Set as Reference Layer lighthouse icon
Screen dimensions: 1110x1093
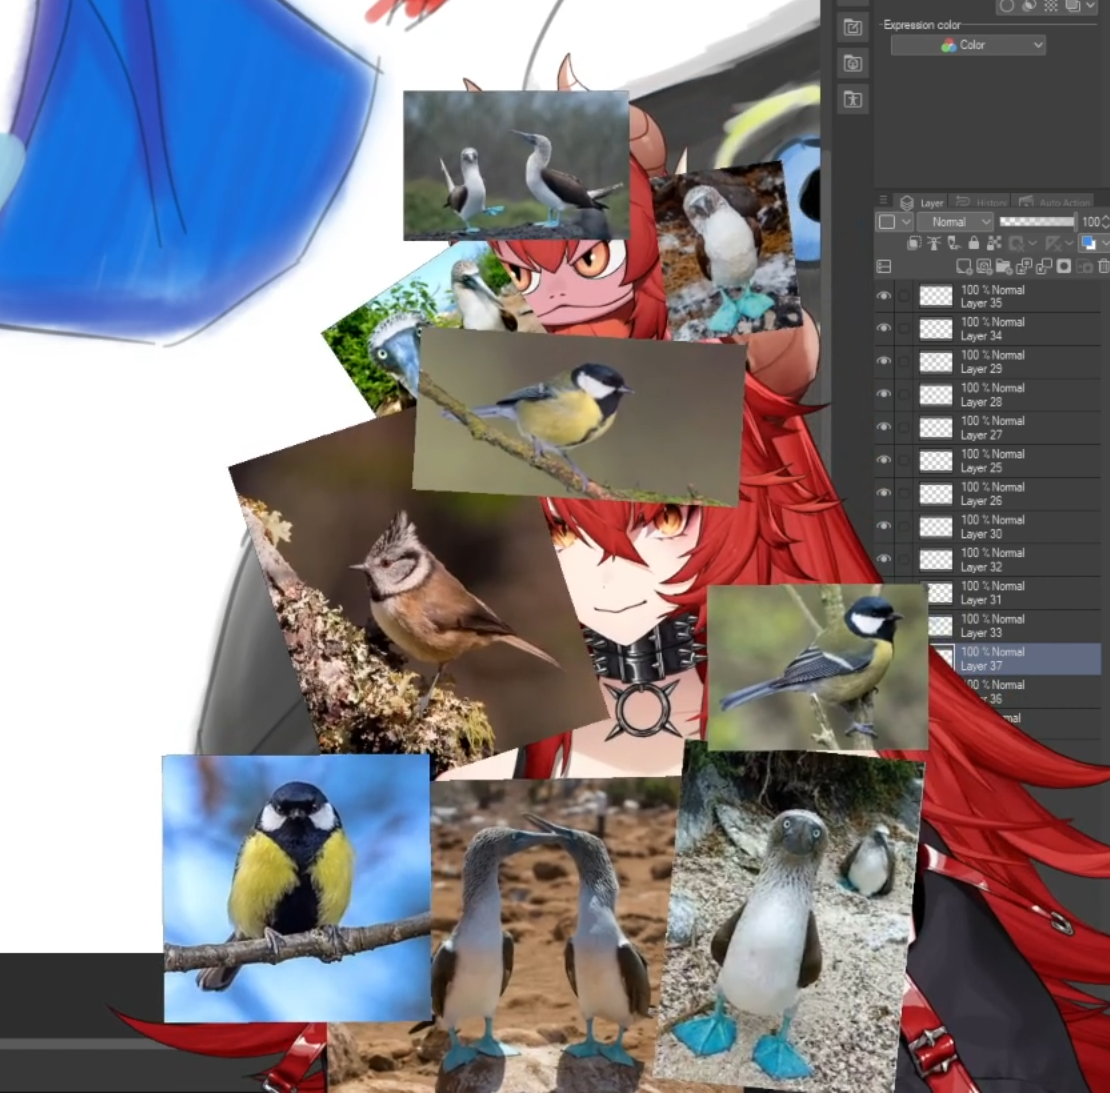point(934,244)
